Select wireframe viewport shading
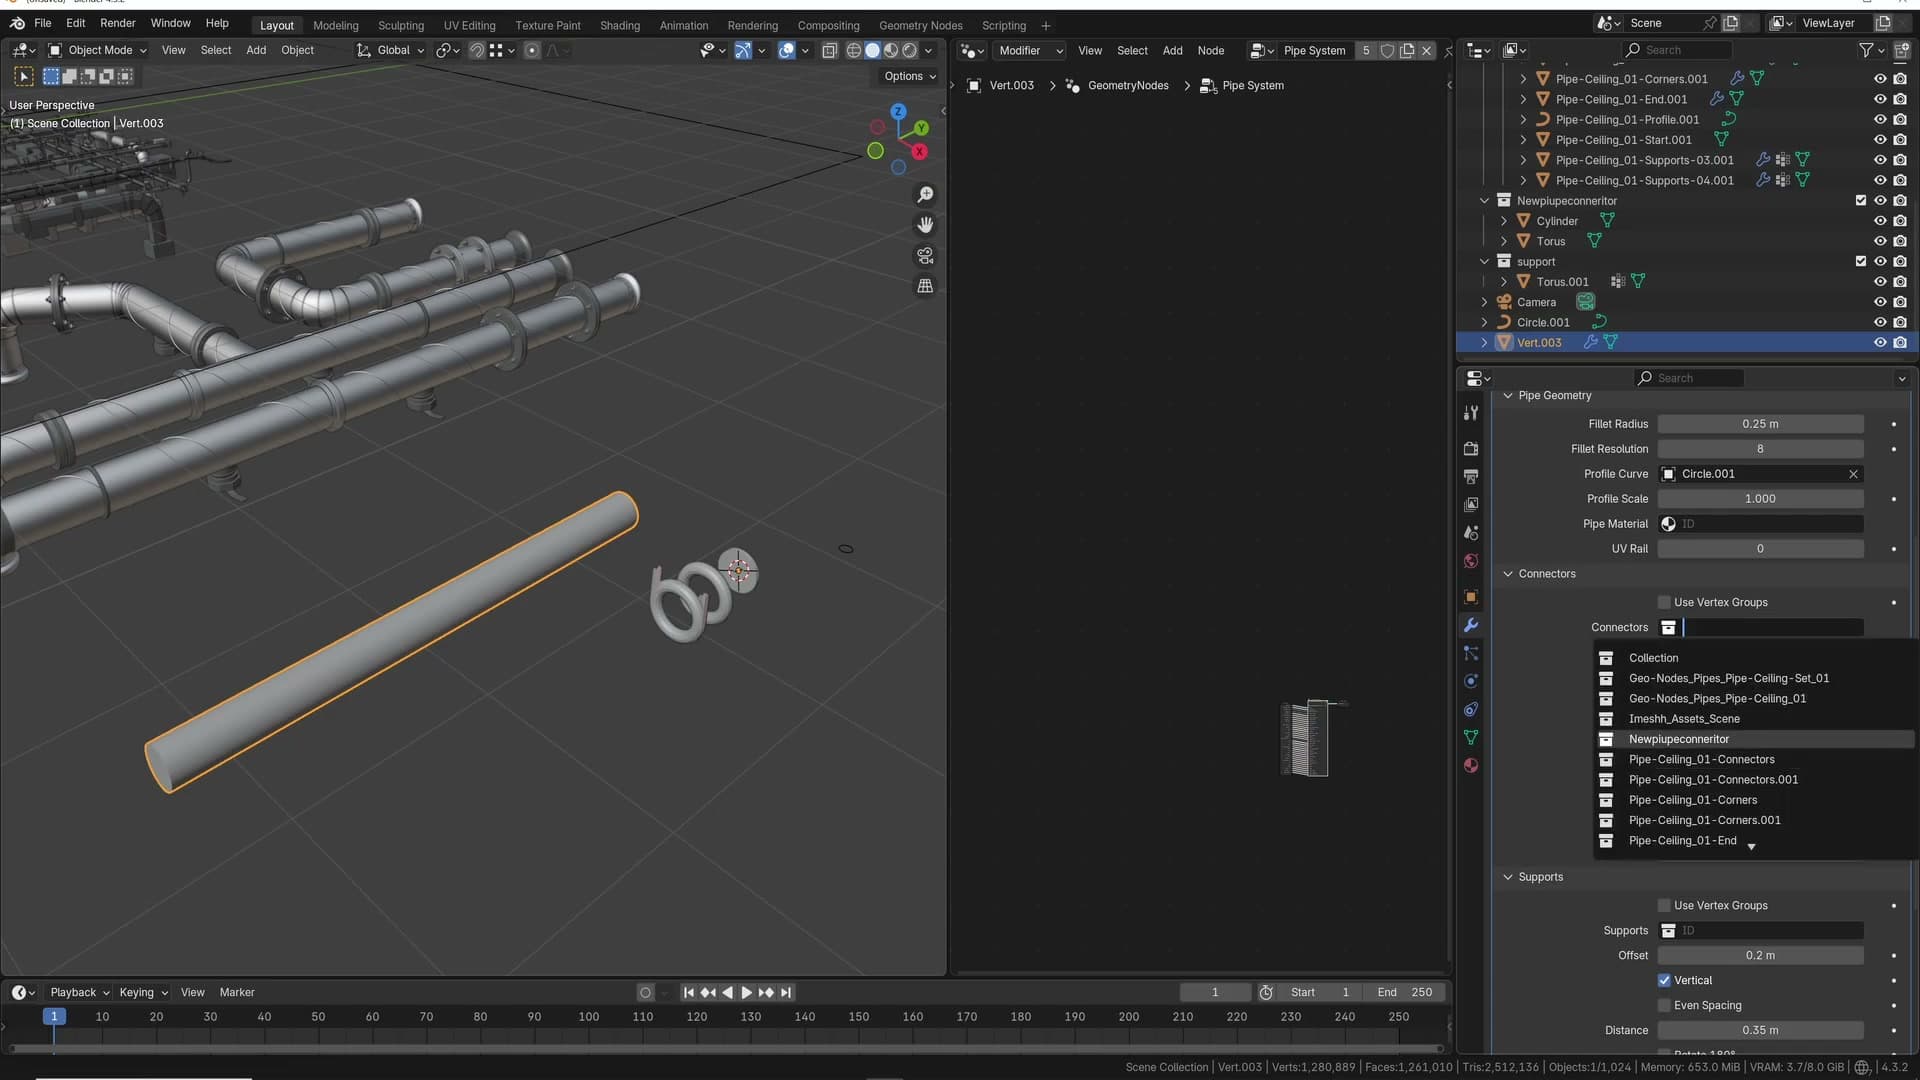This screenshot has width=1920, height=1080. coord(854,50)
